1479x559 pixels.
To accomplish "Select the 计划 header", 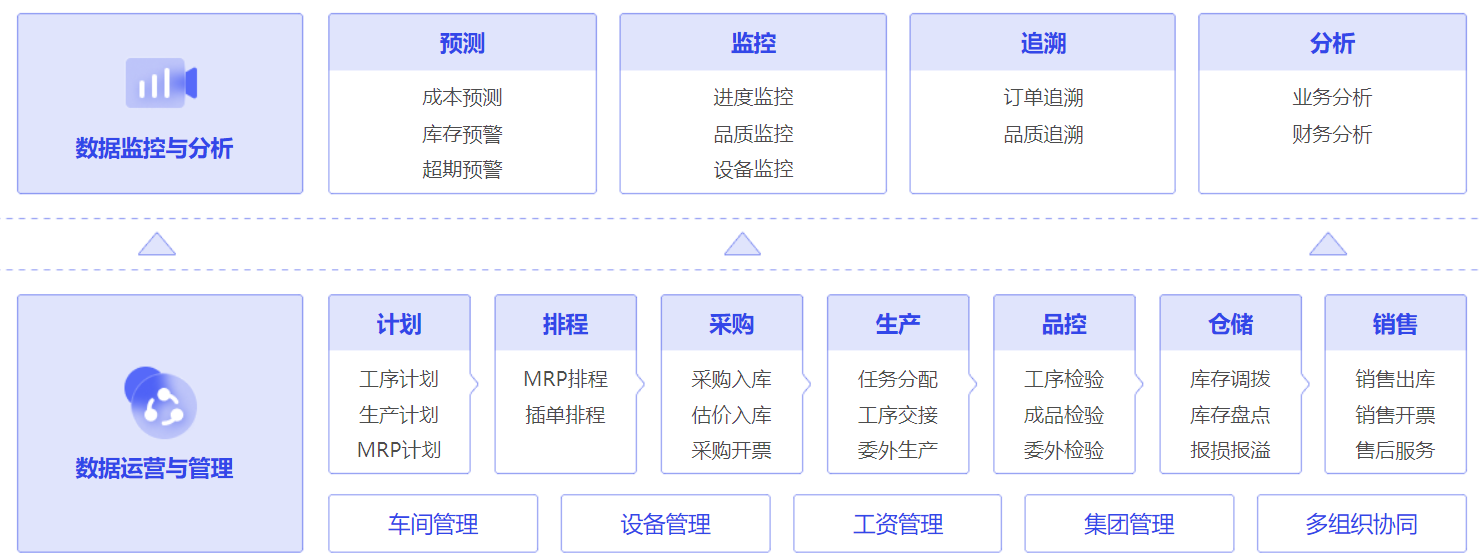I will tap(399, 324).
